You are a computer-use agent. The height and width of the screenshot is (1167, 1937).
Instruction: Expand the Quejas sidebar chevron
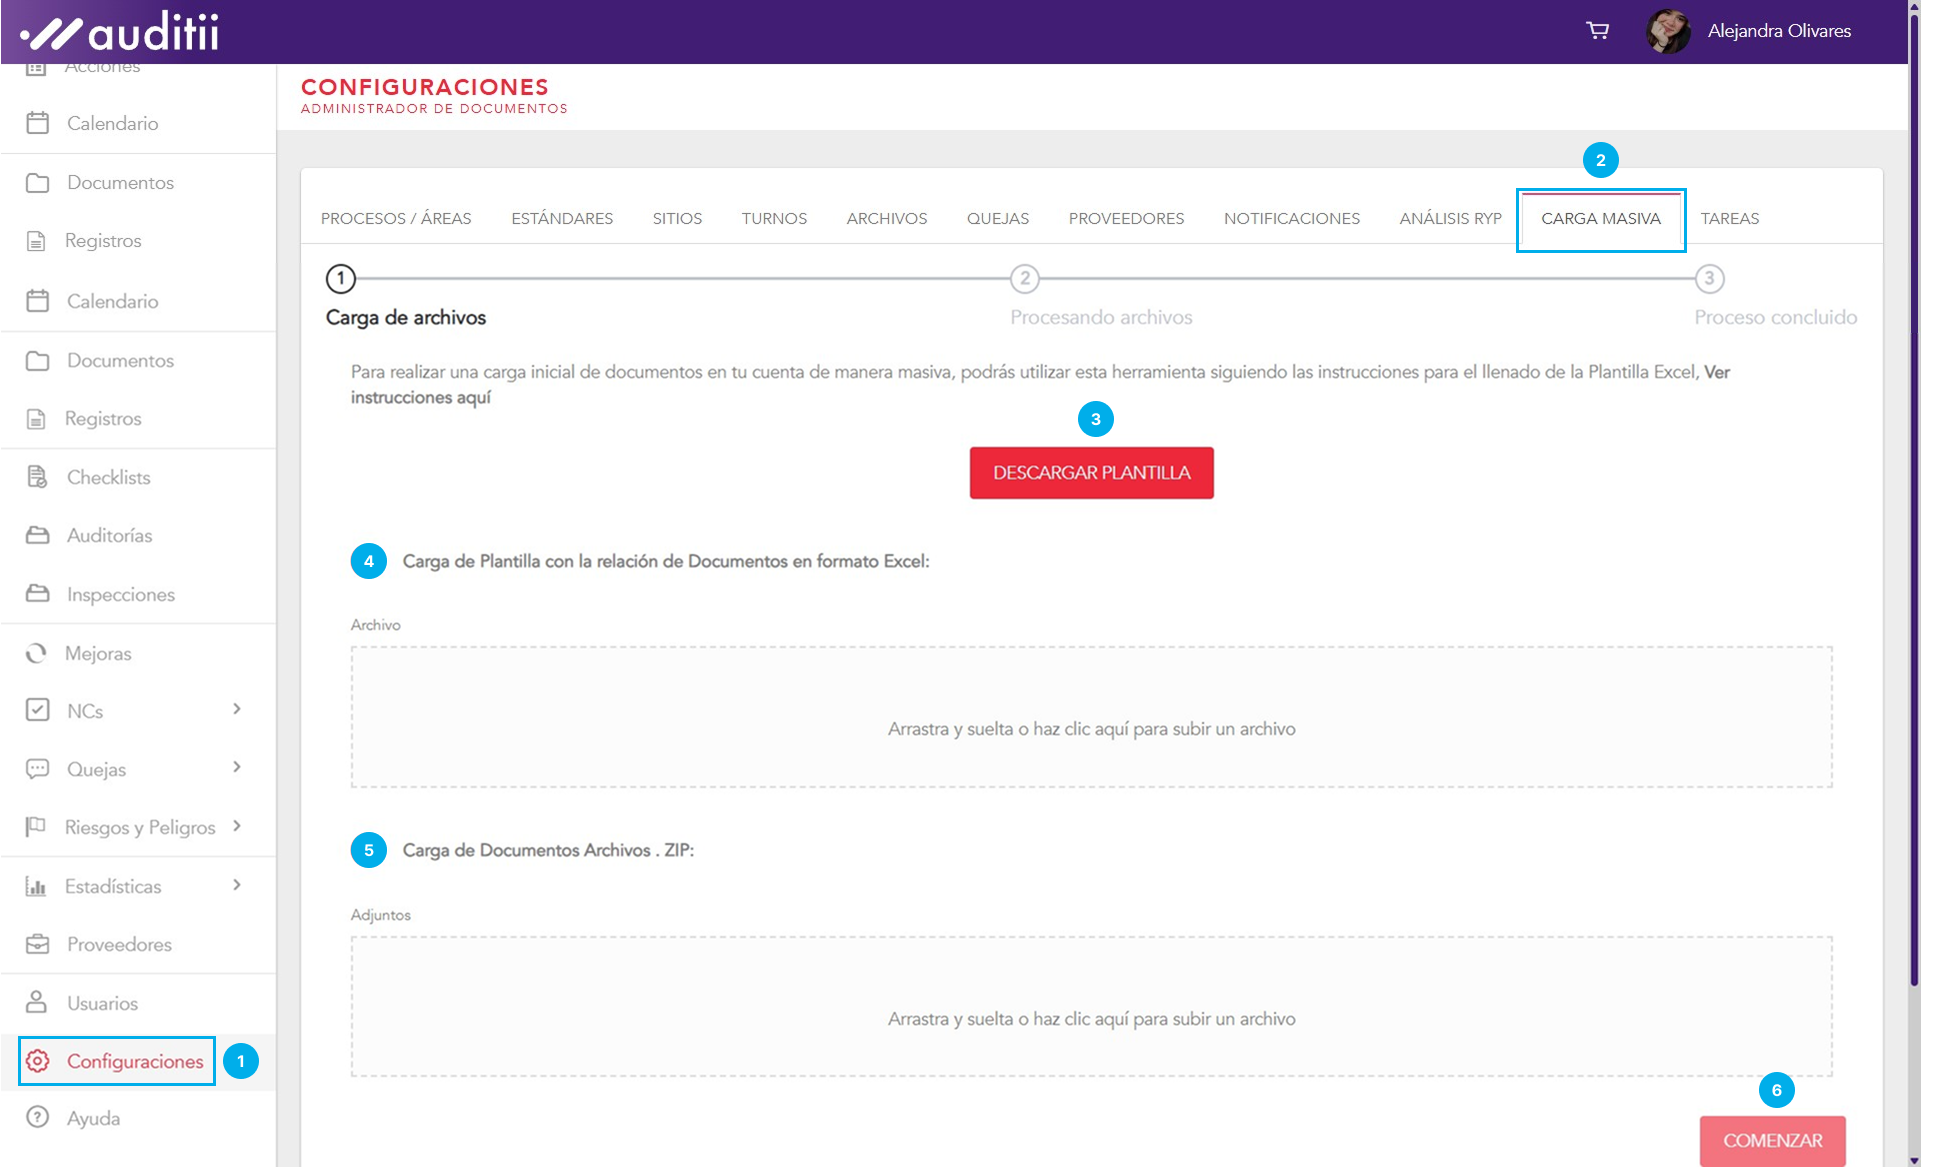[x=237, y=767]
